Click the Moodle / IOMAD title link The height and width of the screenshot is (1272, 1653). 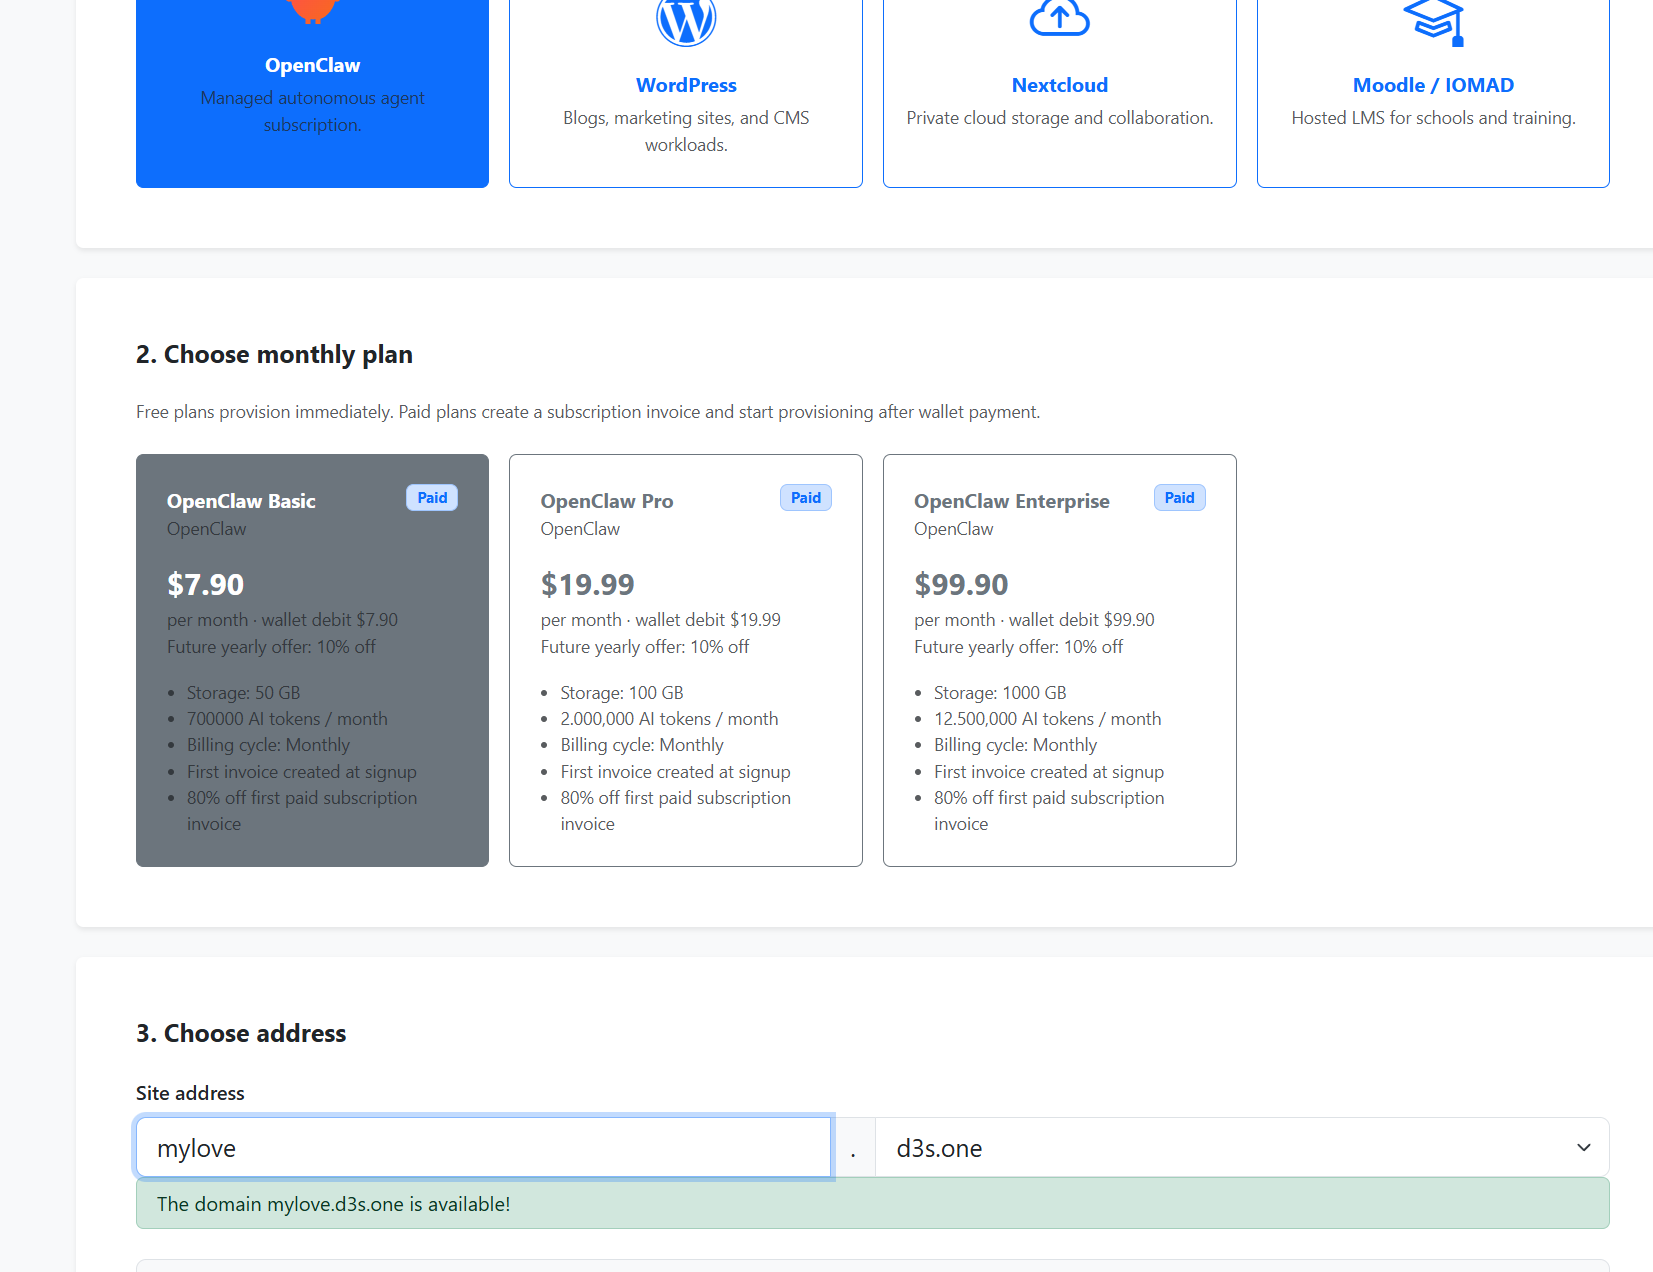(1433, 85)
